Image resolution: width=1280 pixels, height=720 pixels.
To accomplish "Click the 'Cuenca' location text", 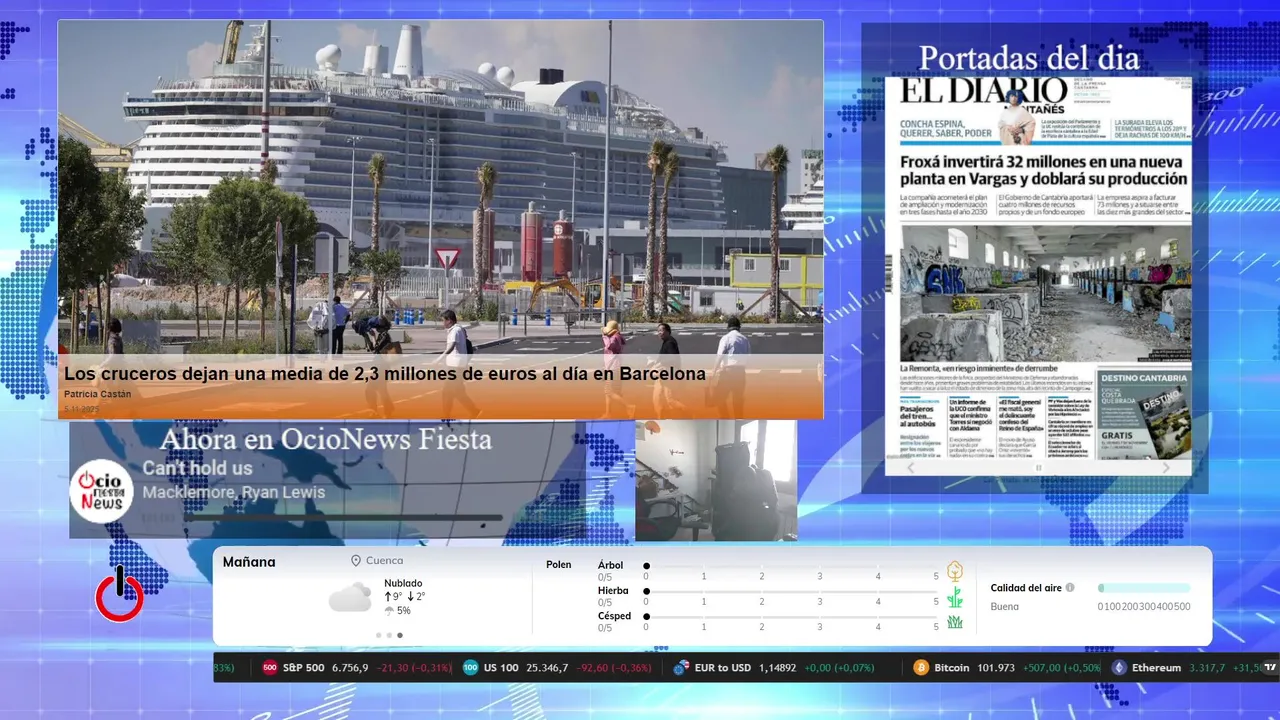I will click(385, 561).
